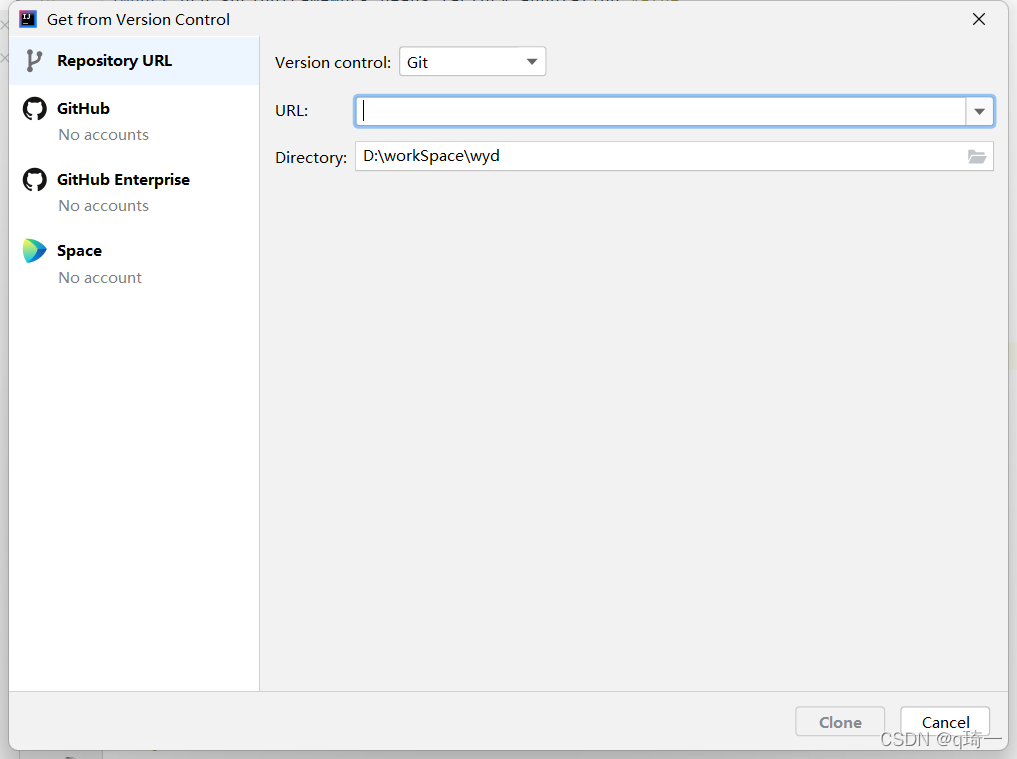Switch to the Space section
1017x759 pixels.
[134, 263]
